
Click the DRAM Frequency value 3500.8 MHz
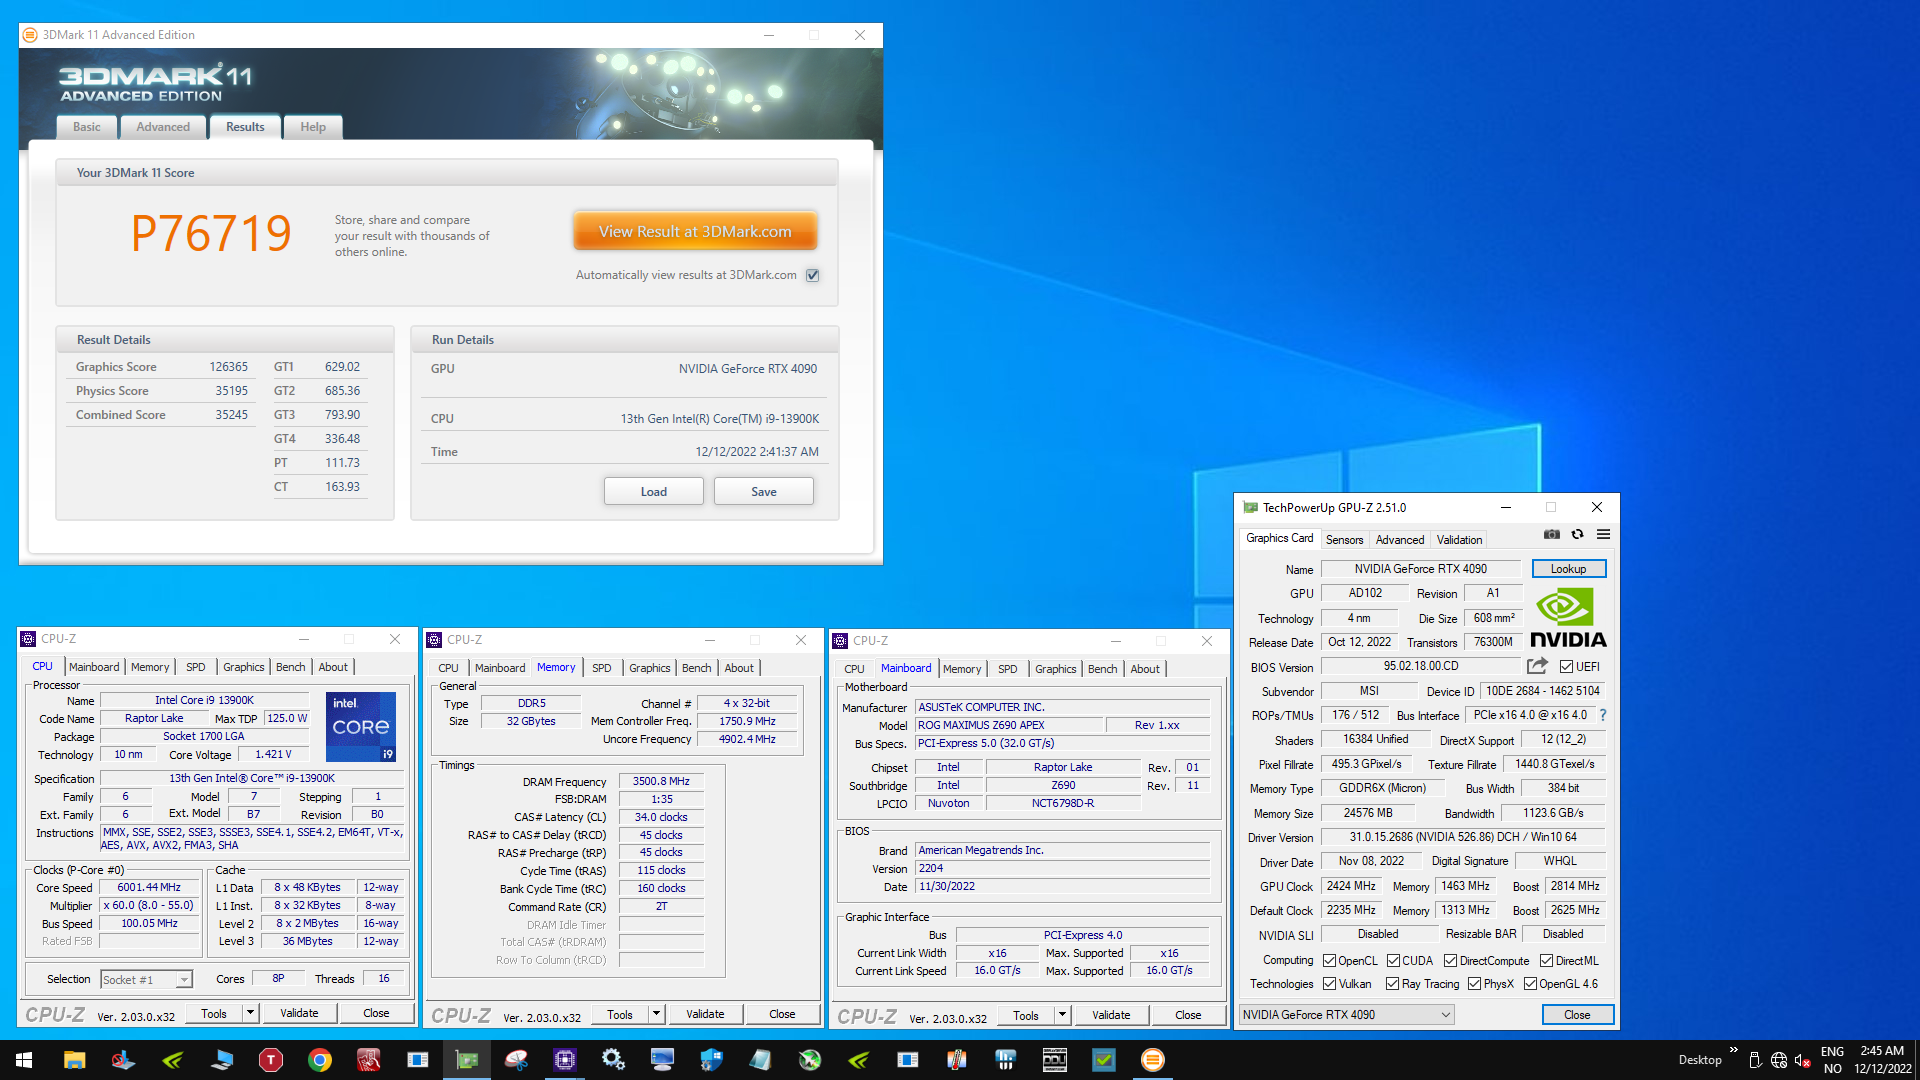tap(661, 782)
